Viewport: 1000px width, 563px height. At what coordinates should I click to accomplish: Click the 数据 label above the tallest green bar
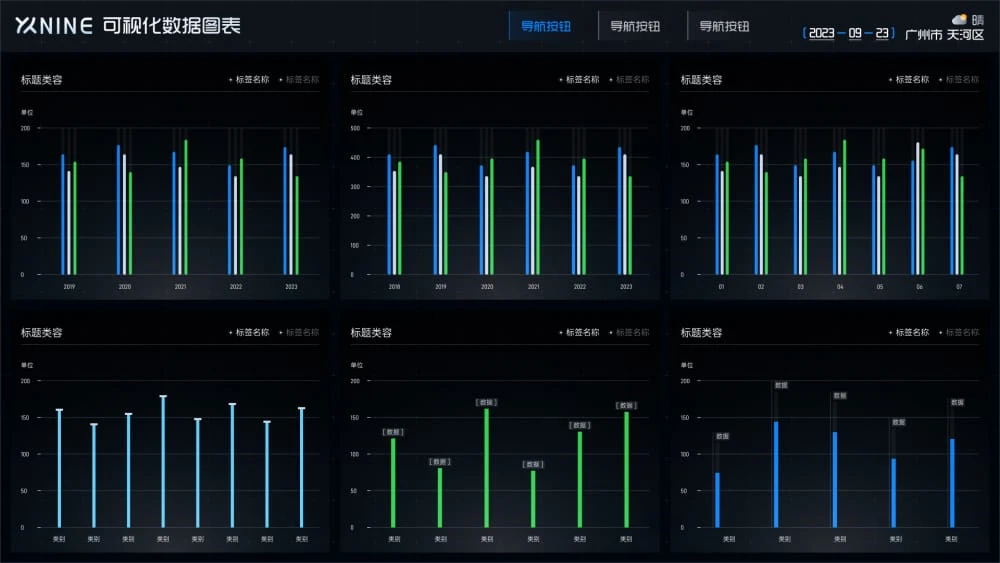click(x=487, y=402)
